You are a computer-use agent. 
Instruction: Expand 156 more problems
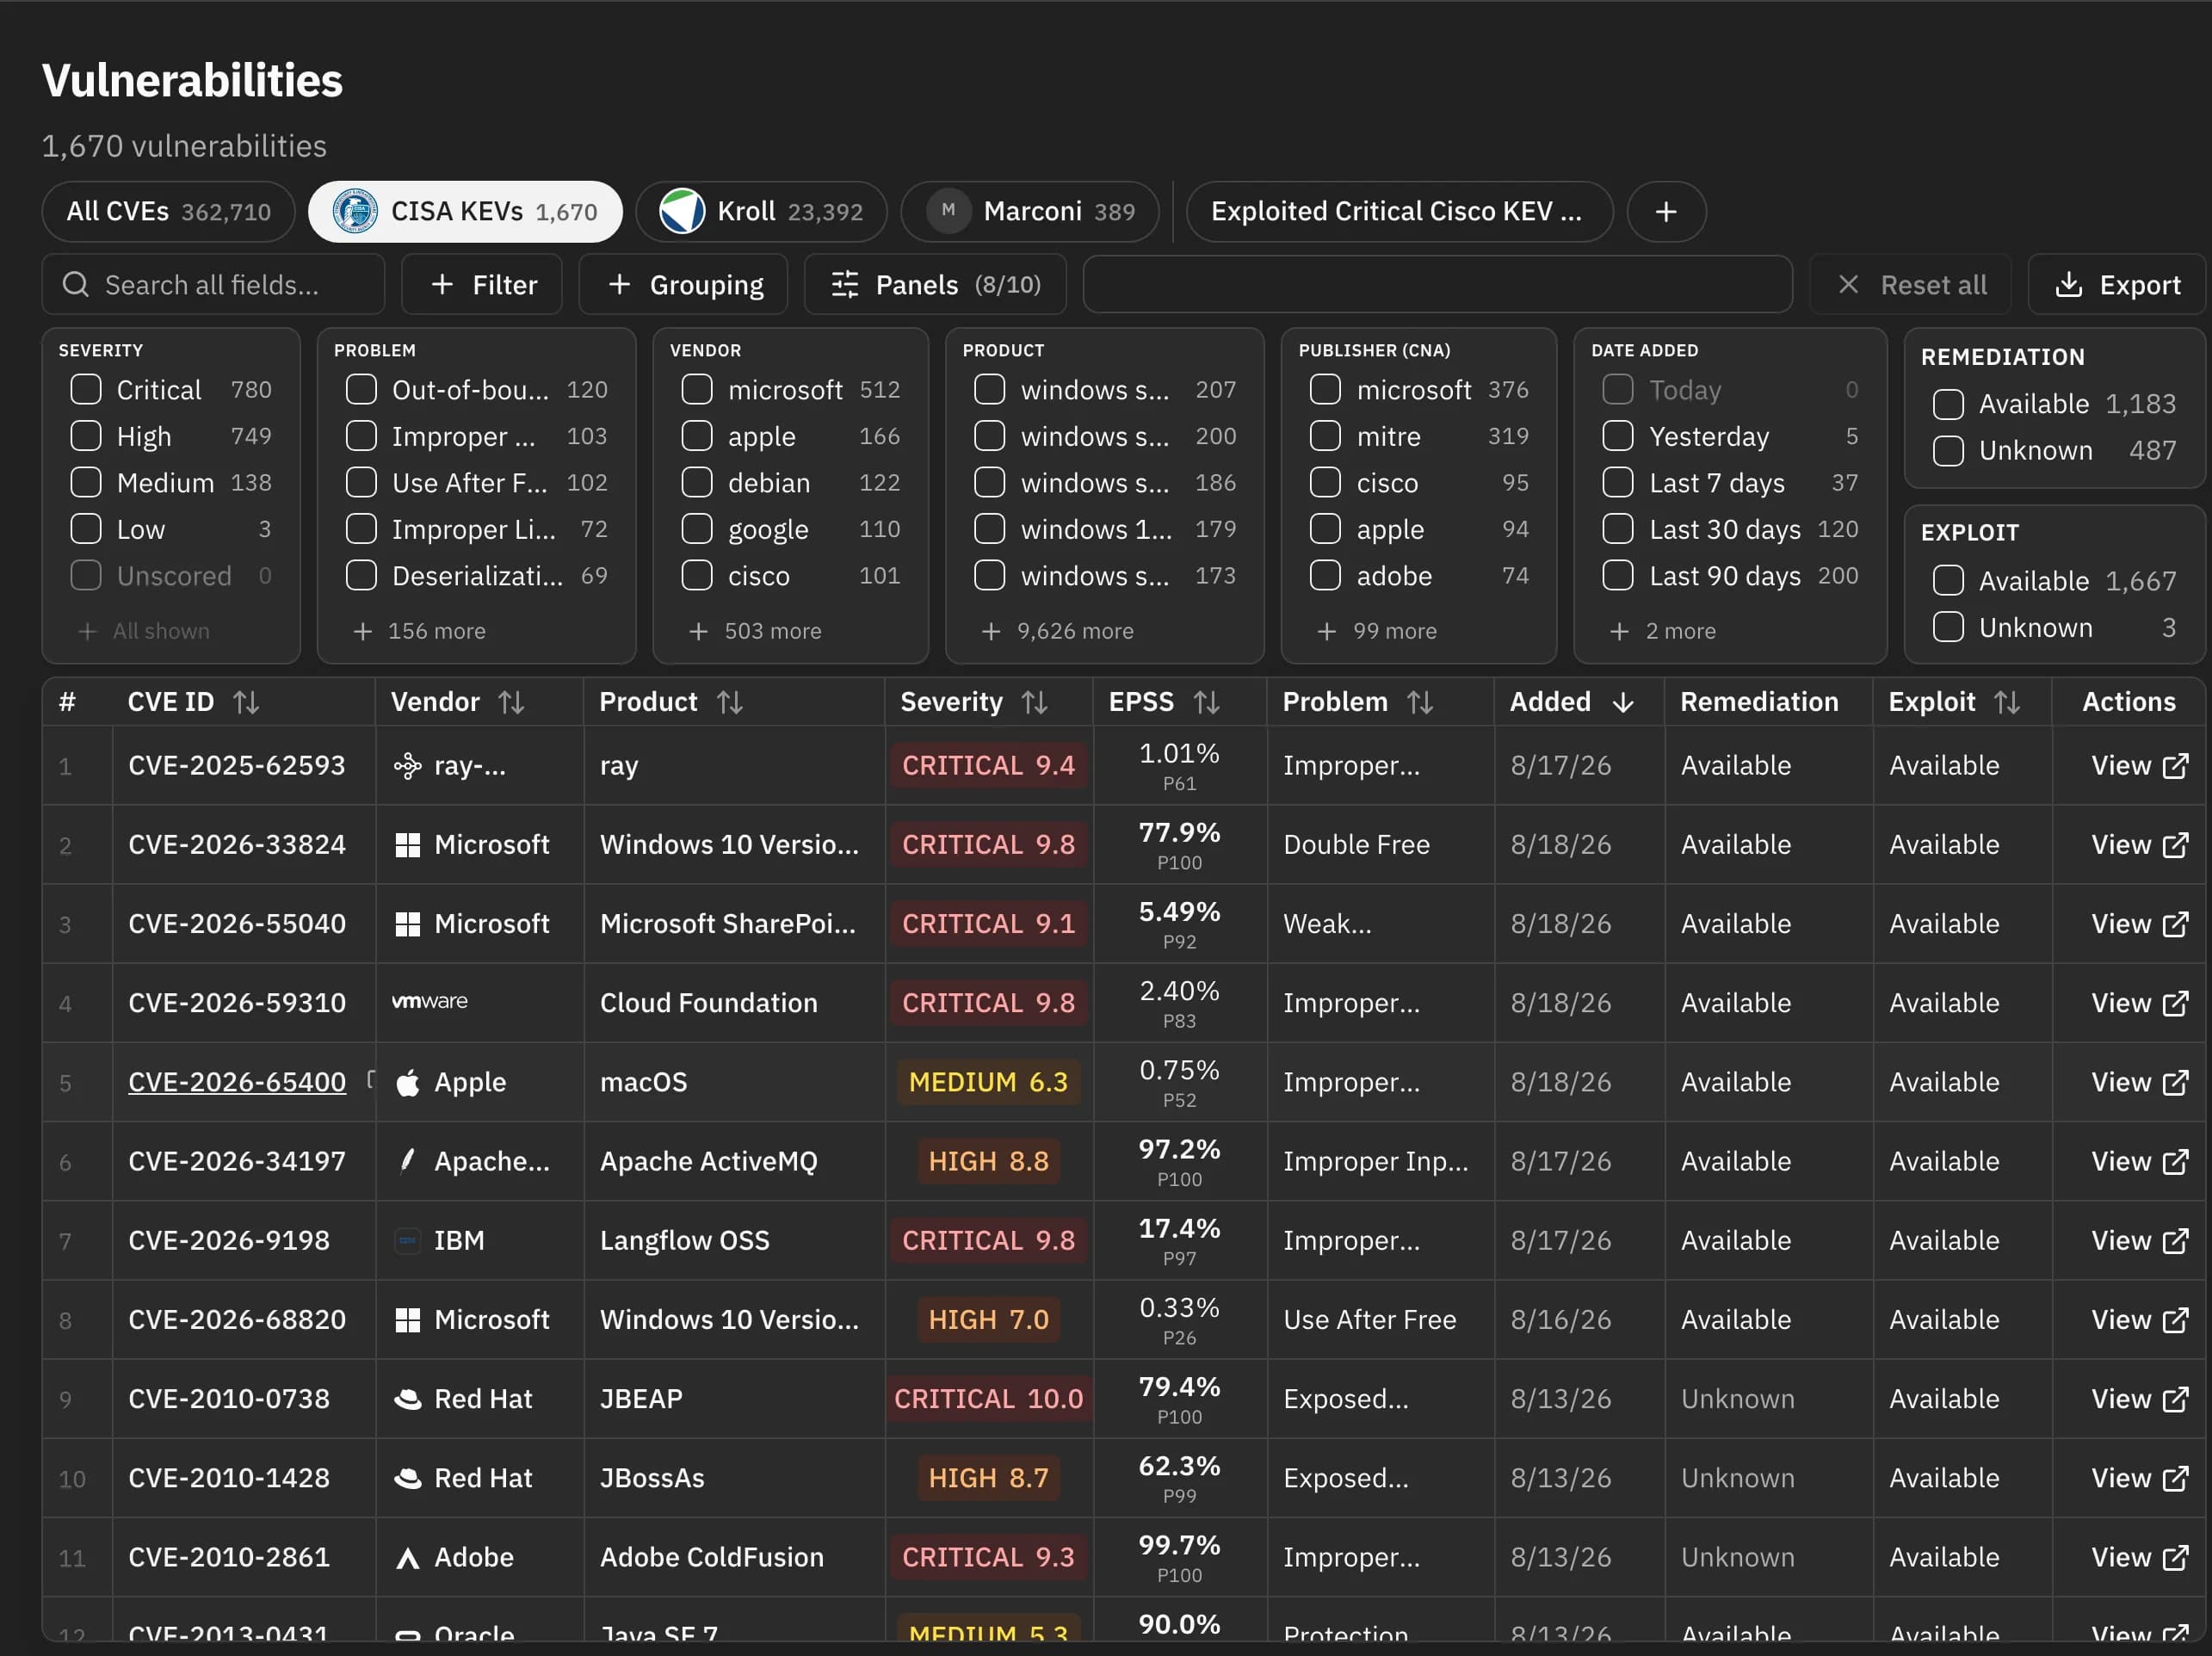pyautogui.click(x=419, y=631)
